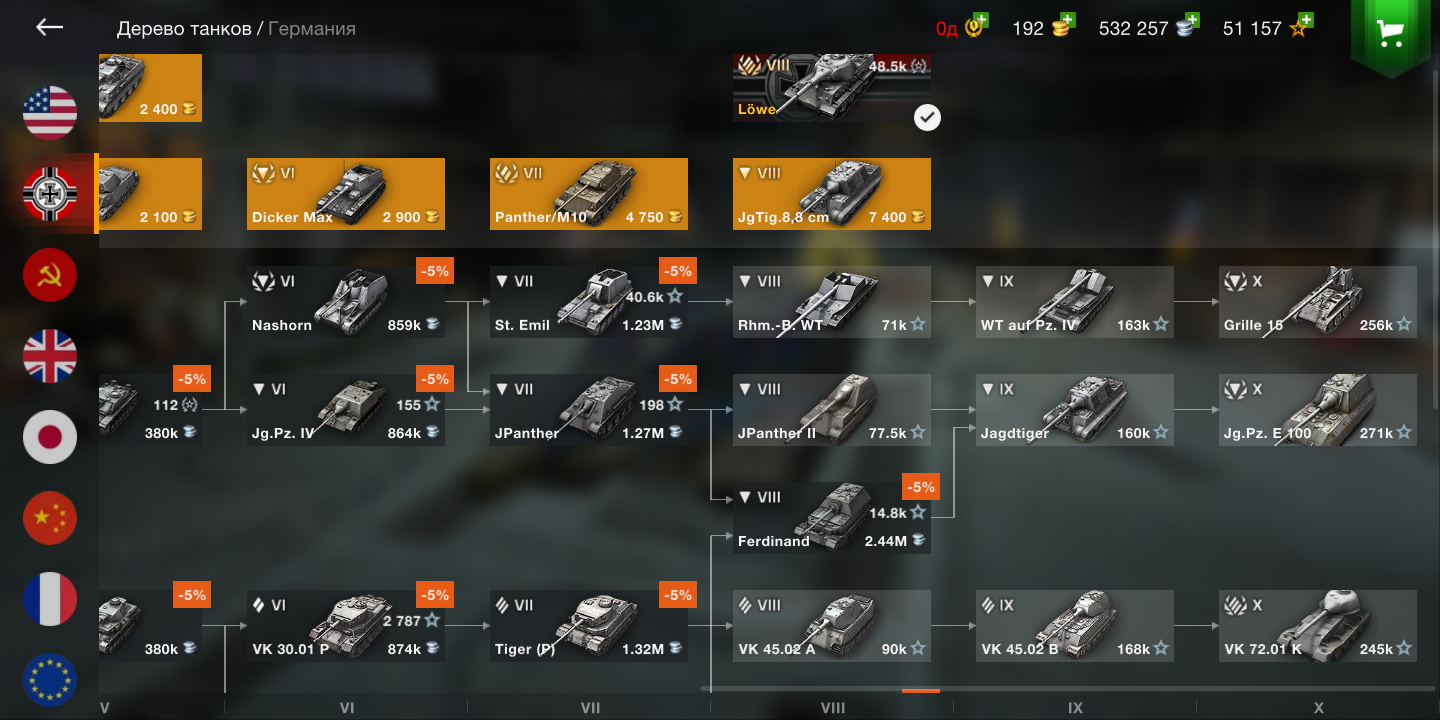Screen dimensions: 1440x720
Task: Select the European nation flag
Action: (x=50, y=680)
